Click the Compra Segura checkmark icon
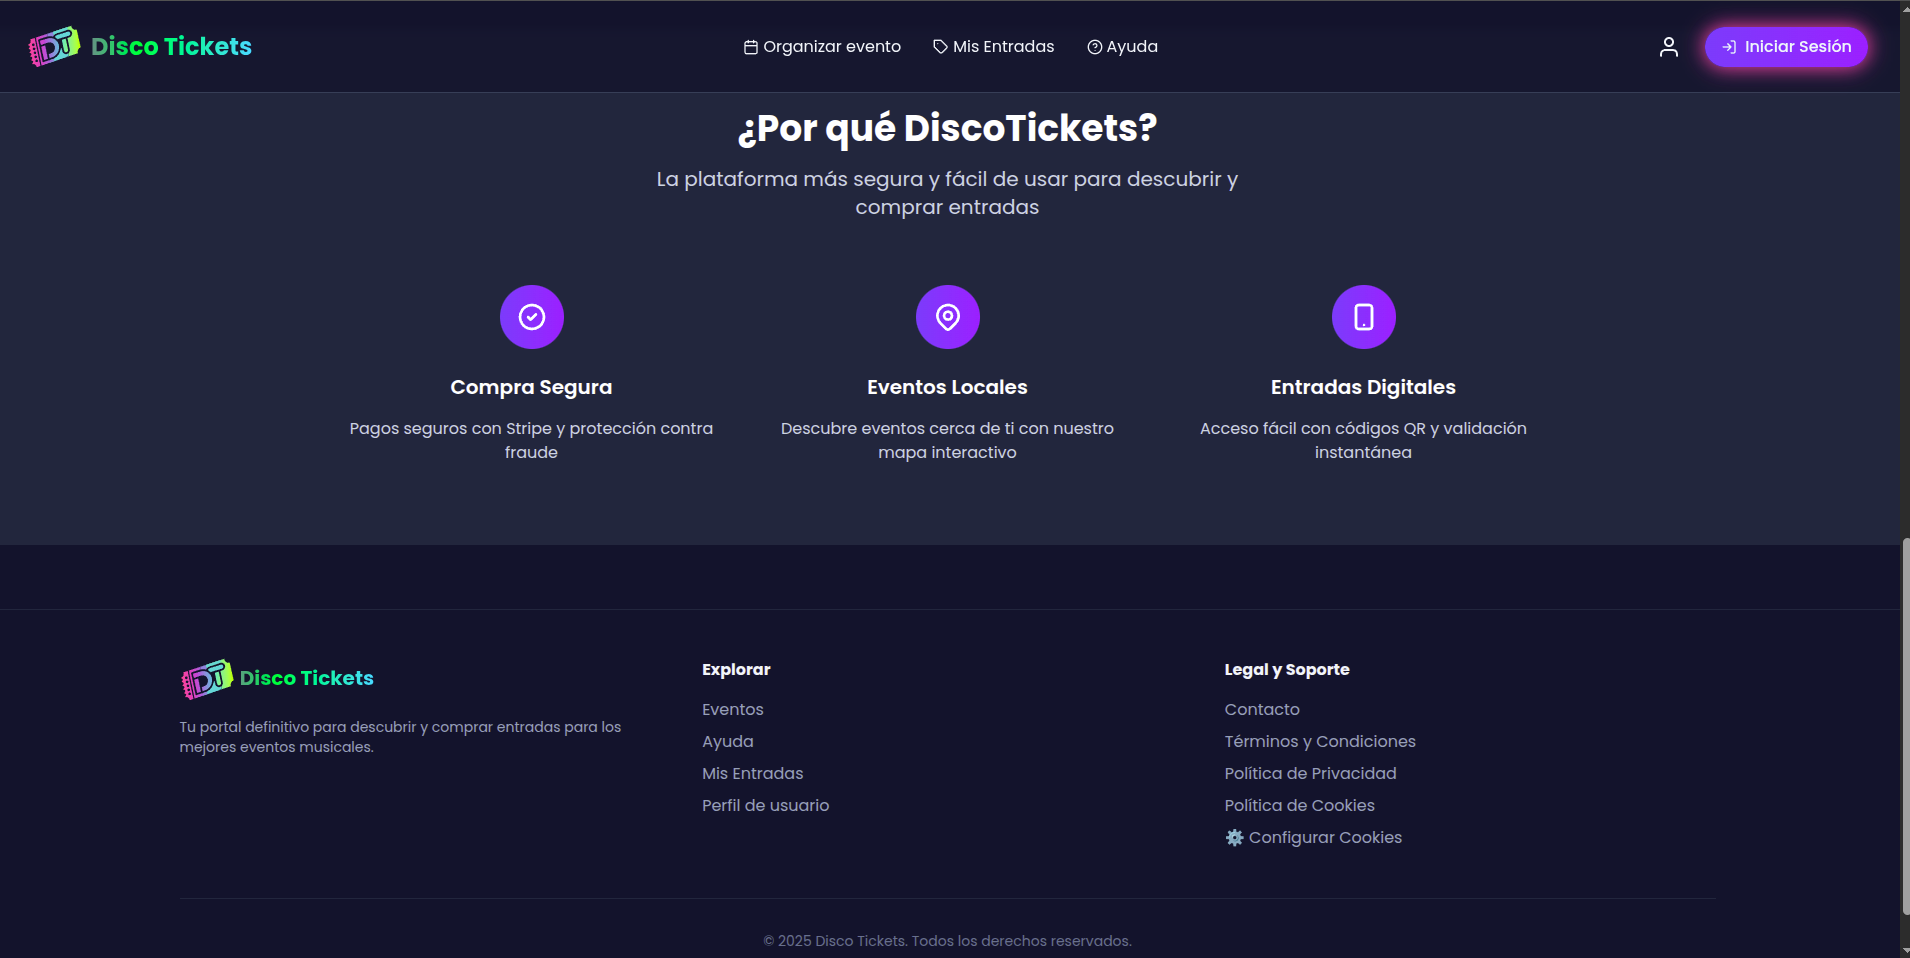 click(531, 316)
